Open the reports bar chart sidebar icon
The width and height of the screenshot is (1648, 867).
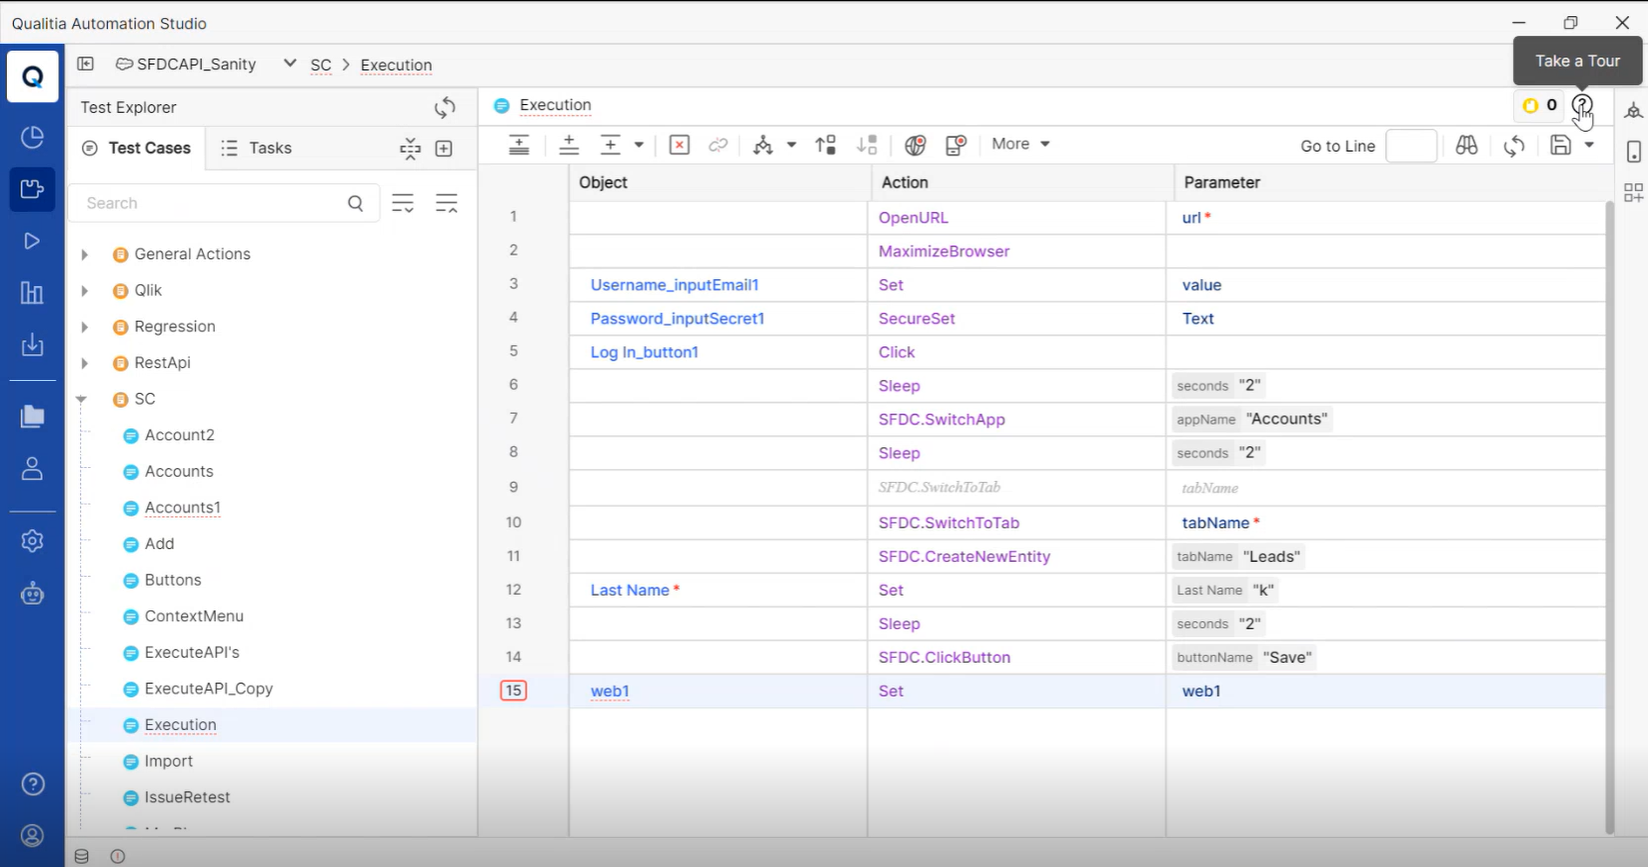pyautogui.click(x=32, y=293)
